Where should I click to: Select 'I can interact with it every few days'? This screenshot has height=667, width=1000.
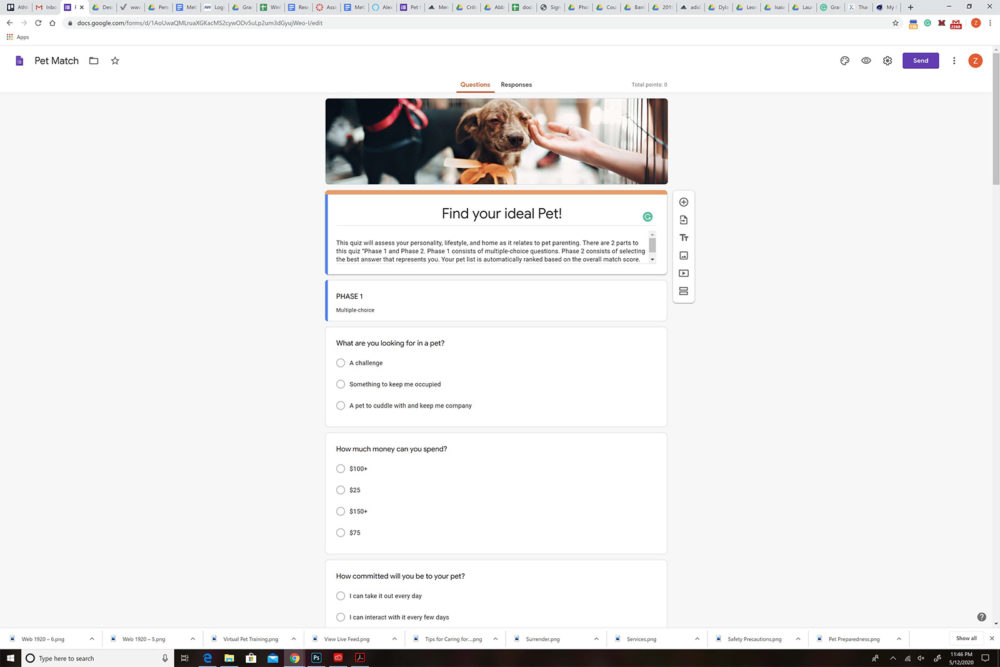[x=341, y=617]
